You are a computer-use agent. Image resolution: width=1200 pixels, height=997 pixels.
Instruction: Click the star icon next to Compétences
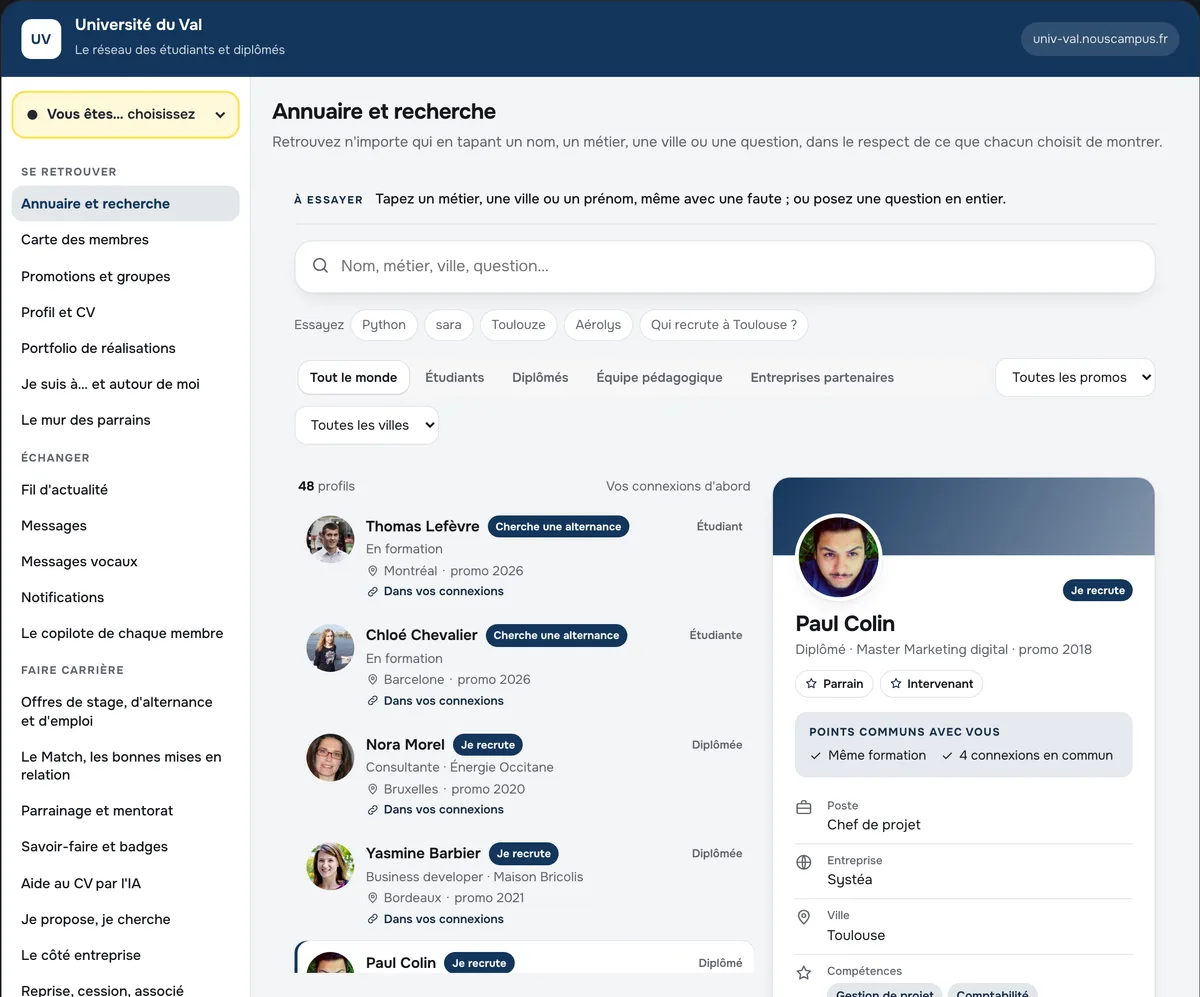(x=803, y=972)
